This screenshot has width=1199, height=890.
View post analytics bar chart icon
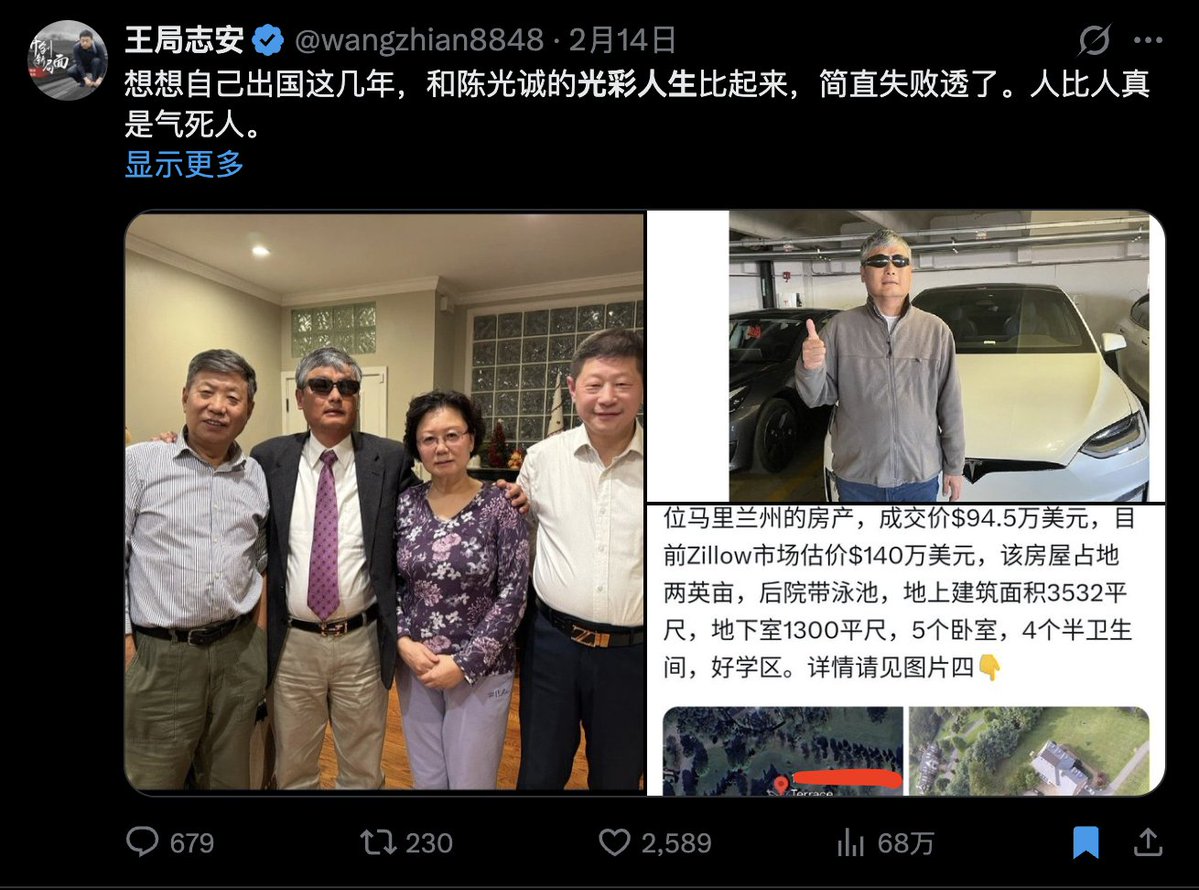coord(850,843)
